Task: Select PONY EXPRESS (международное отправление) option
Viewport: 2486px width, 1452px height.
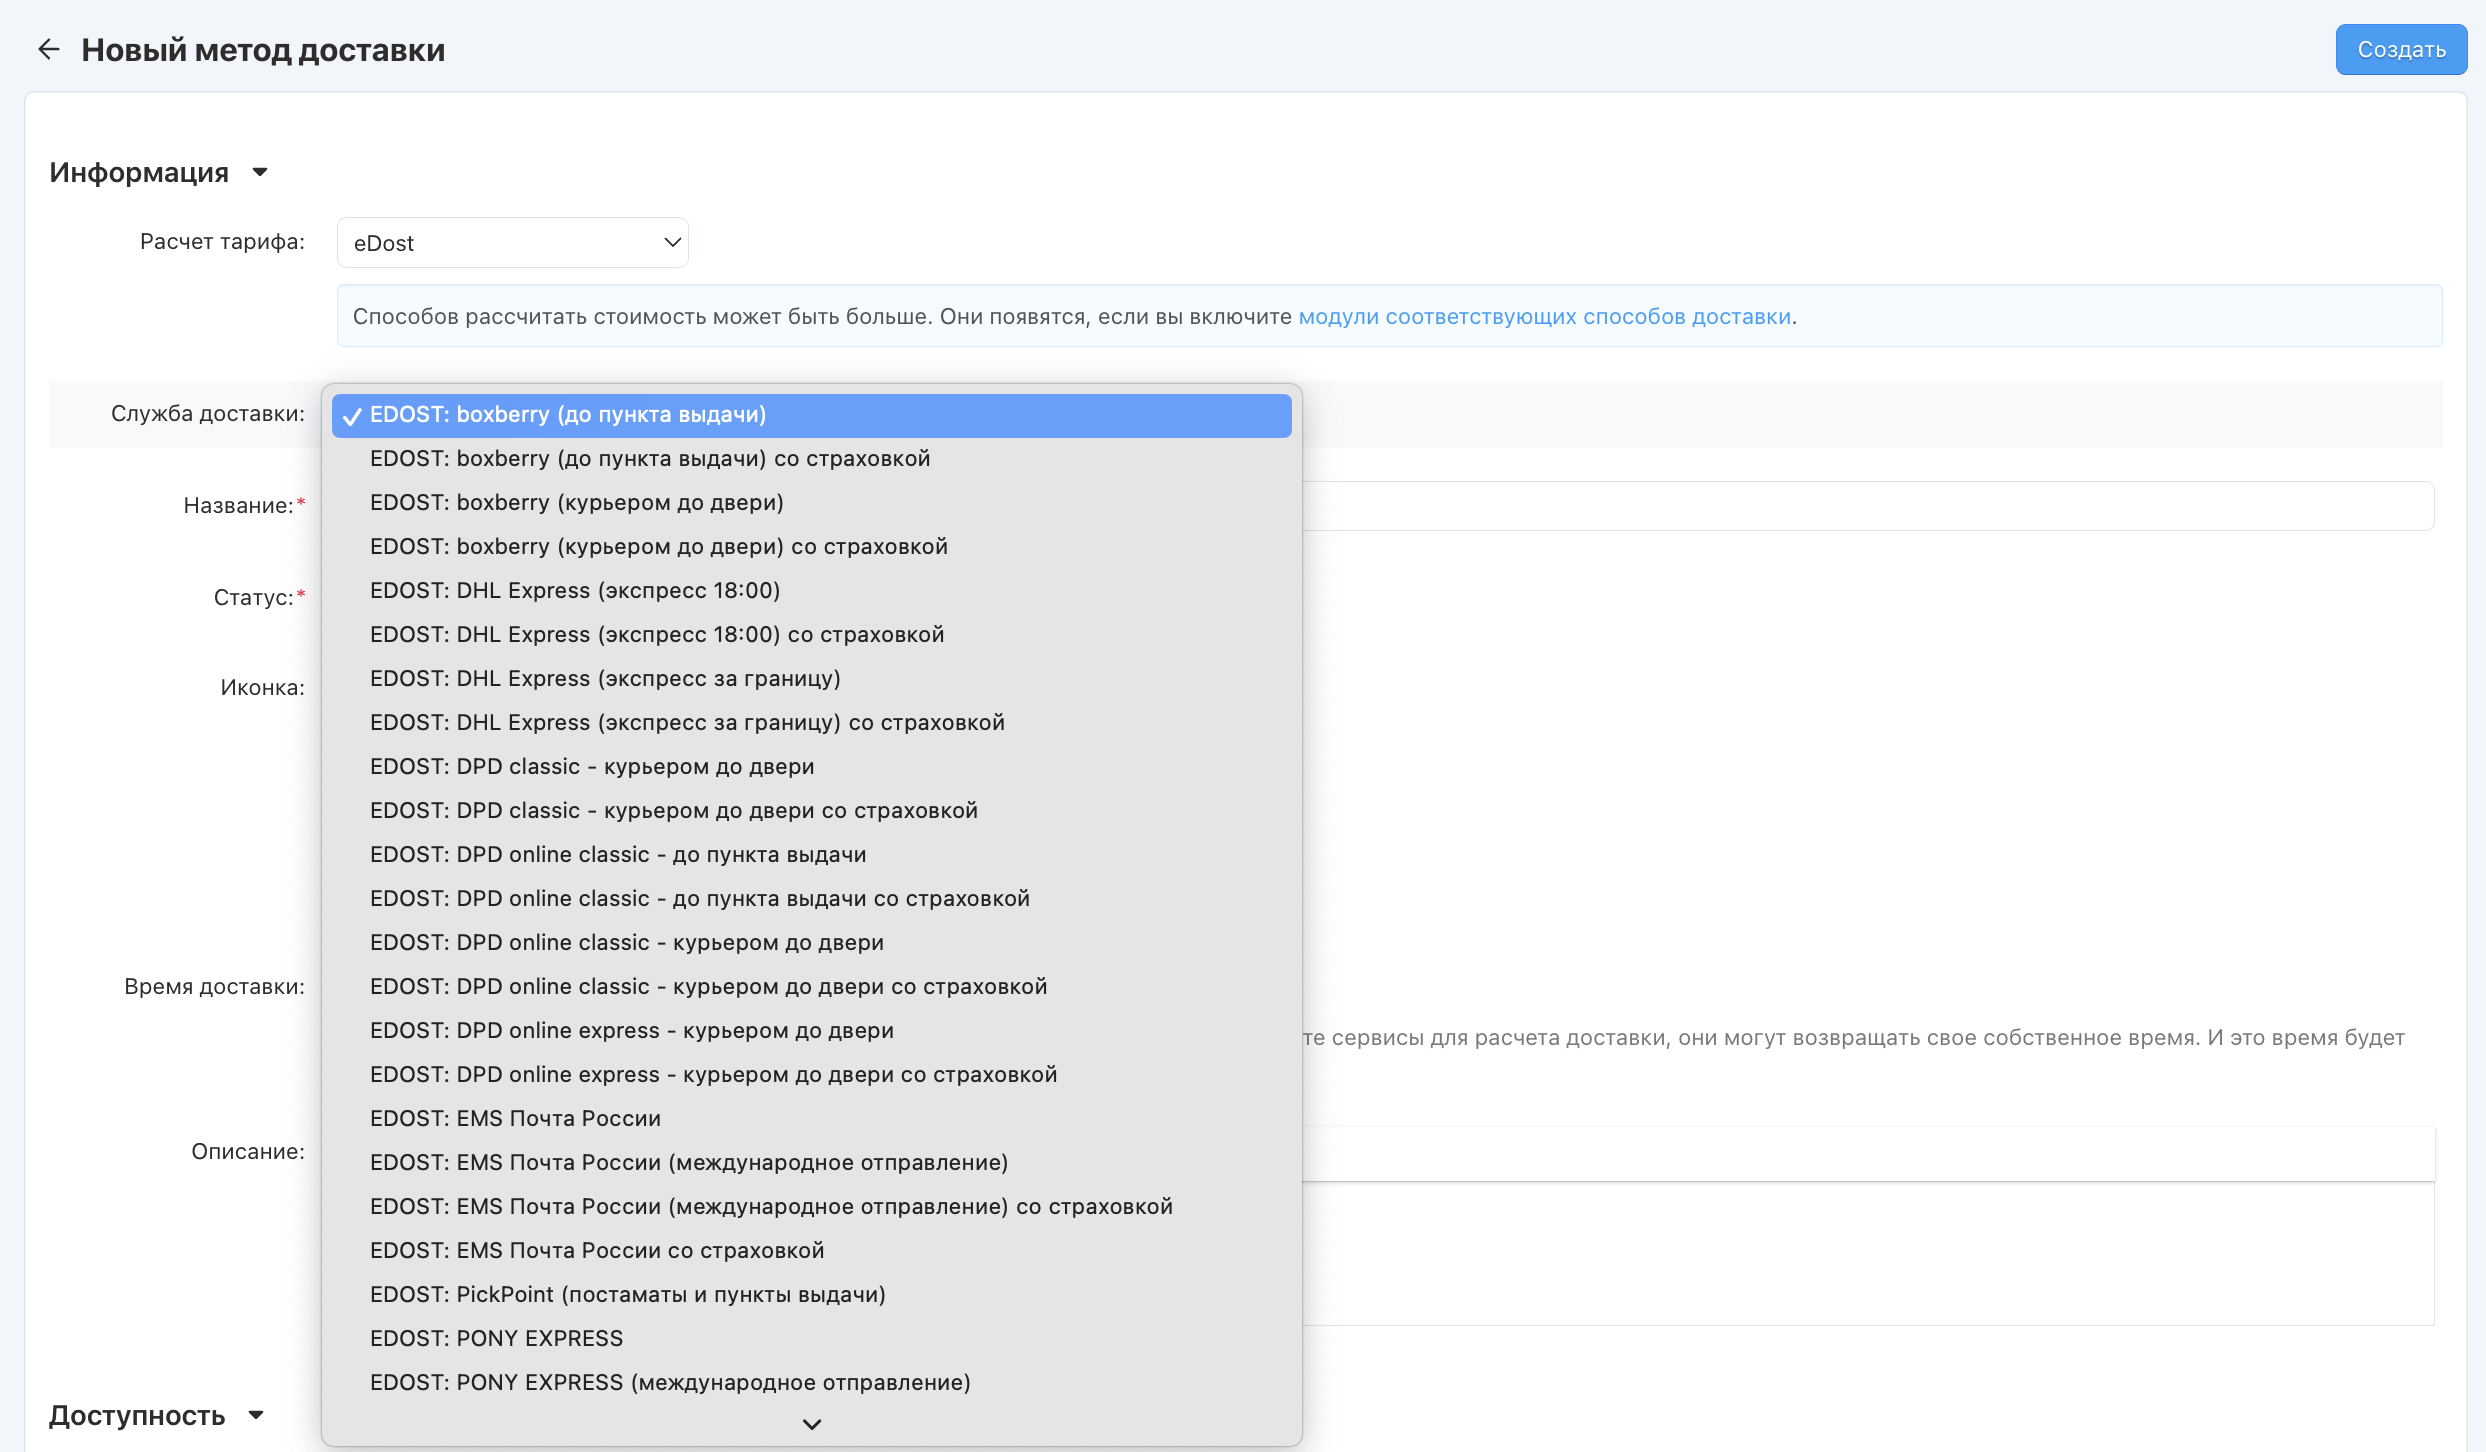Action: pyautogui.click(x=669, y=1383)
